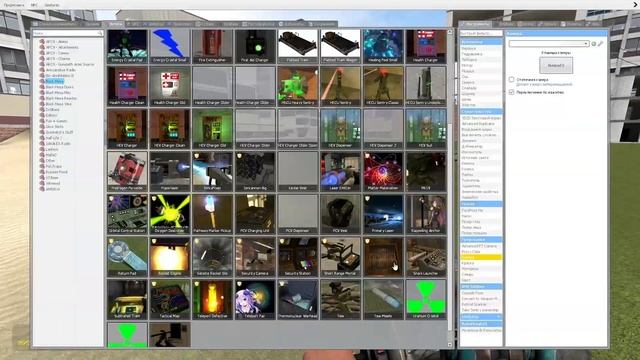
Task: Select the yellow highlighted Camera tool
Action: point(481,257)
